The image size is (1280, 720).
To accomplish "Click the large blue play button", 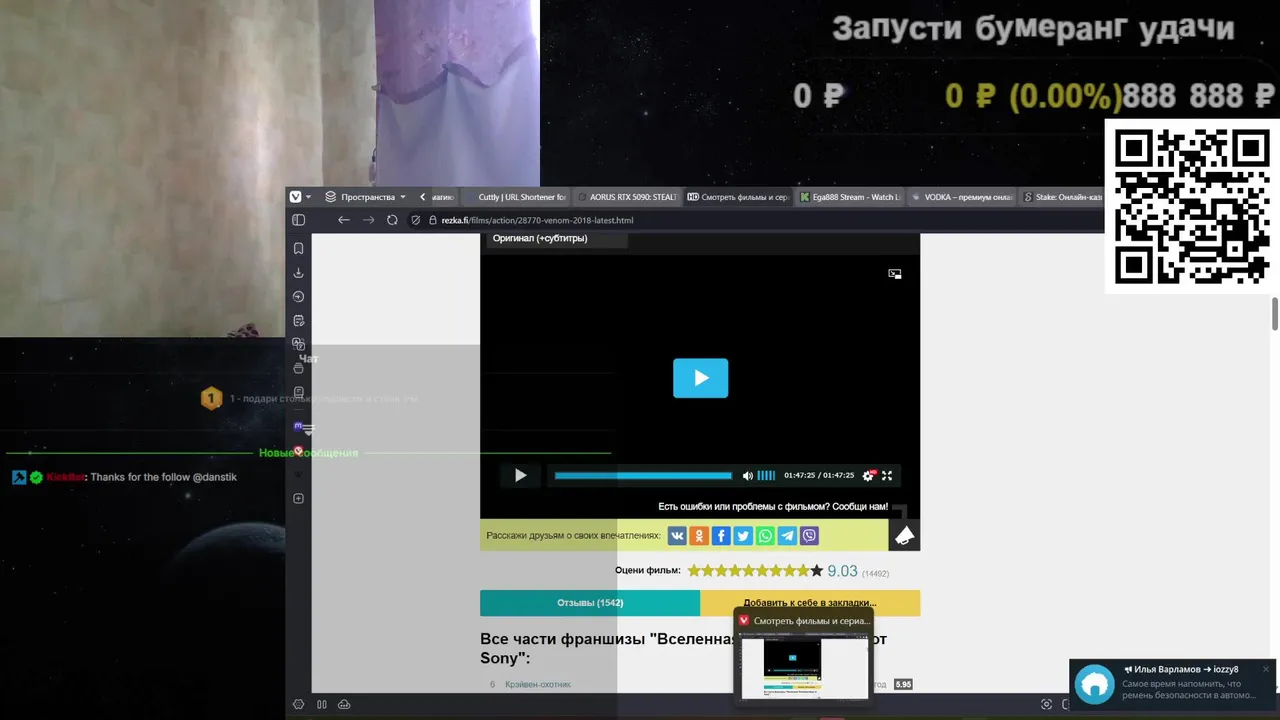I will (700, 378).
